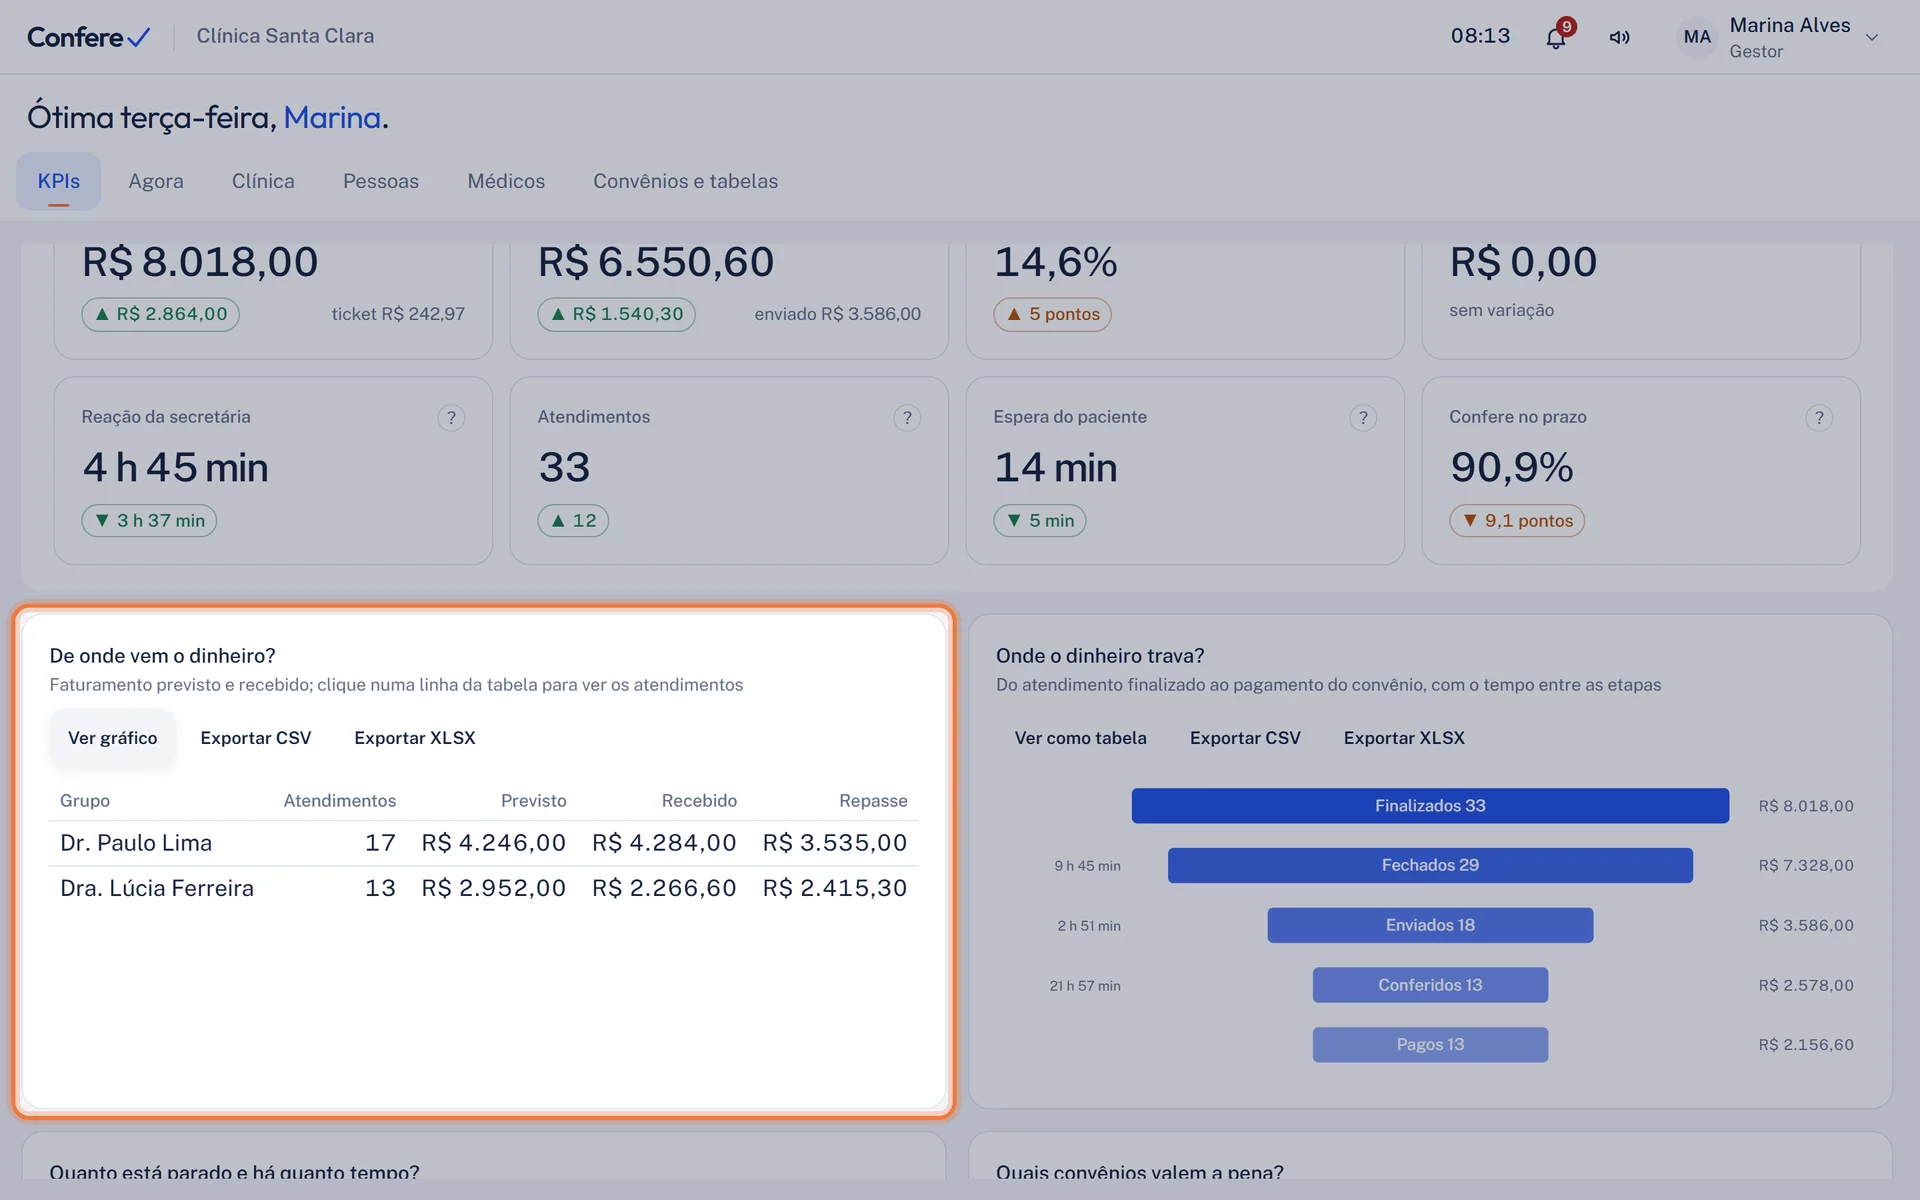Image resolution: width=1920 pixels, height=1200 pixels.
Task: Click the Enviados 18 funnel bar
Action: tap(1430, 925)
